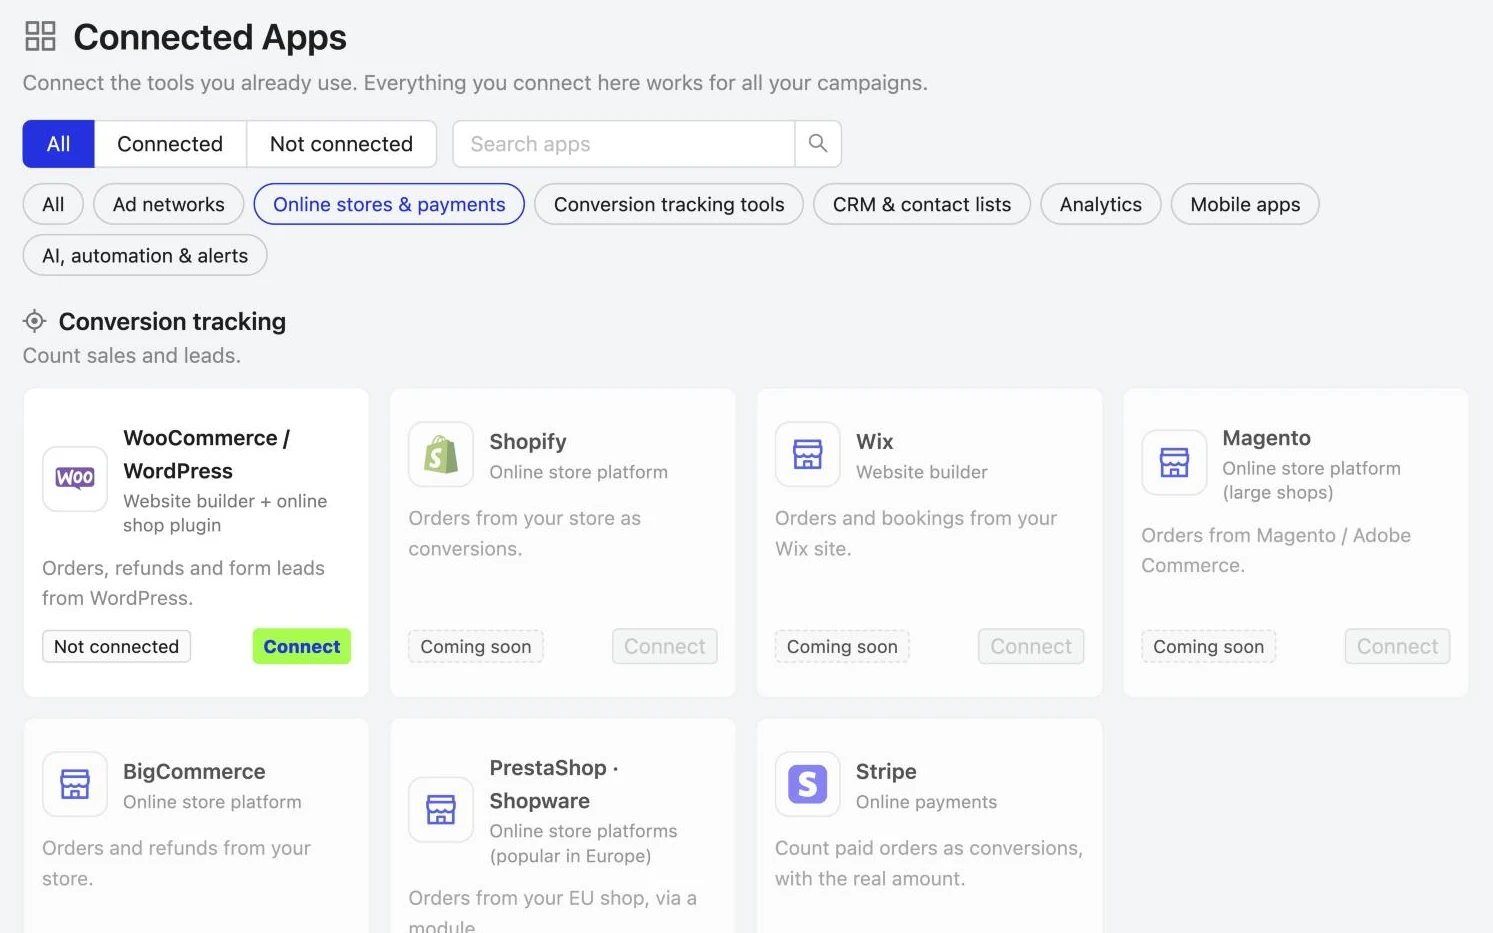
Task: Select the All category chip
Action: click(x=53, y=204)
